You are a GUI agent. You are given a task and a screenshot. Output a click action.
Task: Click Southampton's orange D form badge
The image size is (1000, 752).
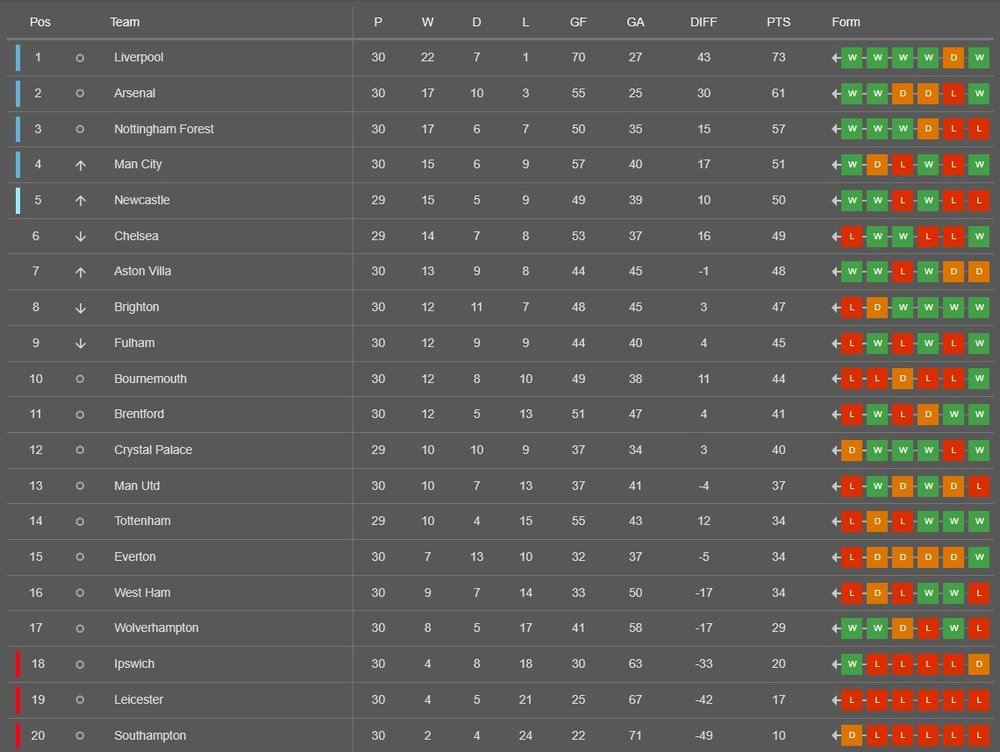tap(852, 736)
